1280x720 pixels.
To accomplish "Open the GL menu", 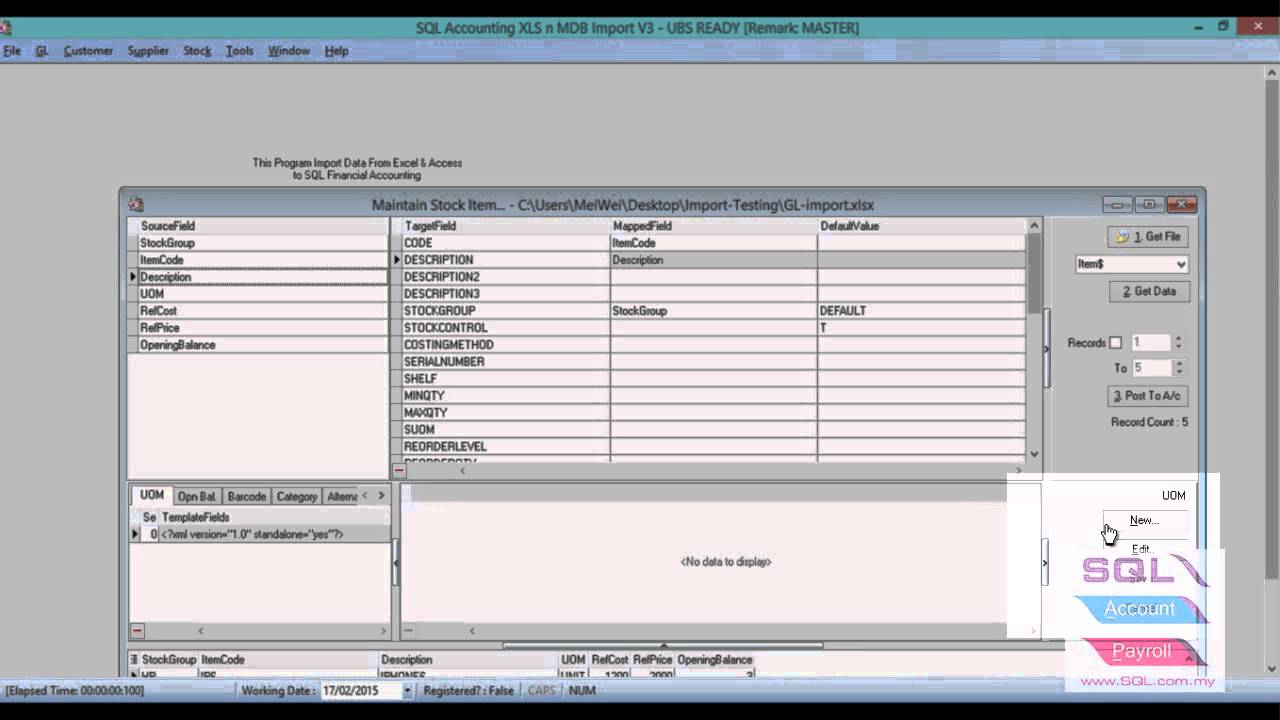I will point(42,51).
